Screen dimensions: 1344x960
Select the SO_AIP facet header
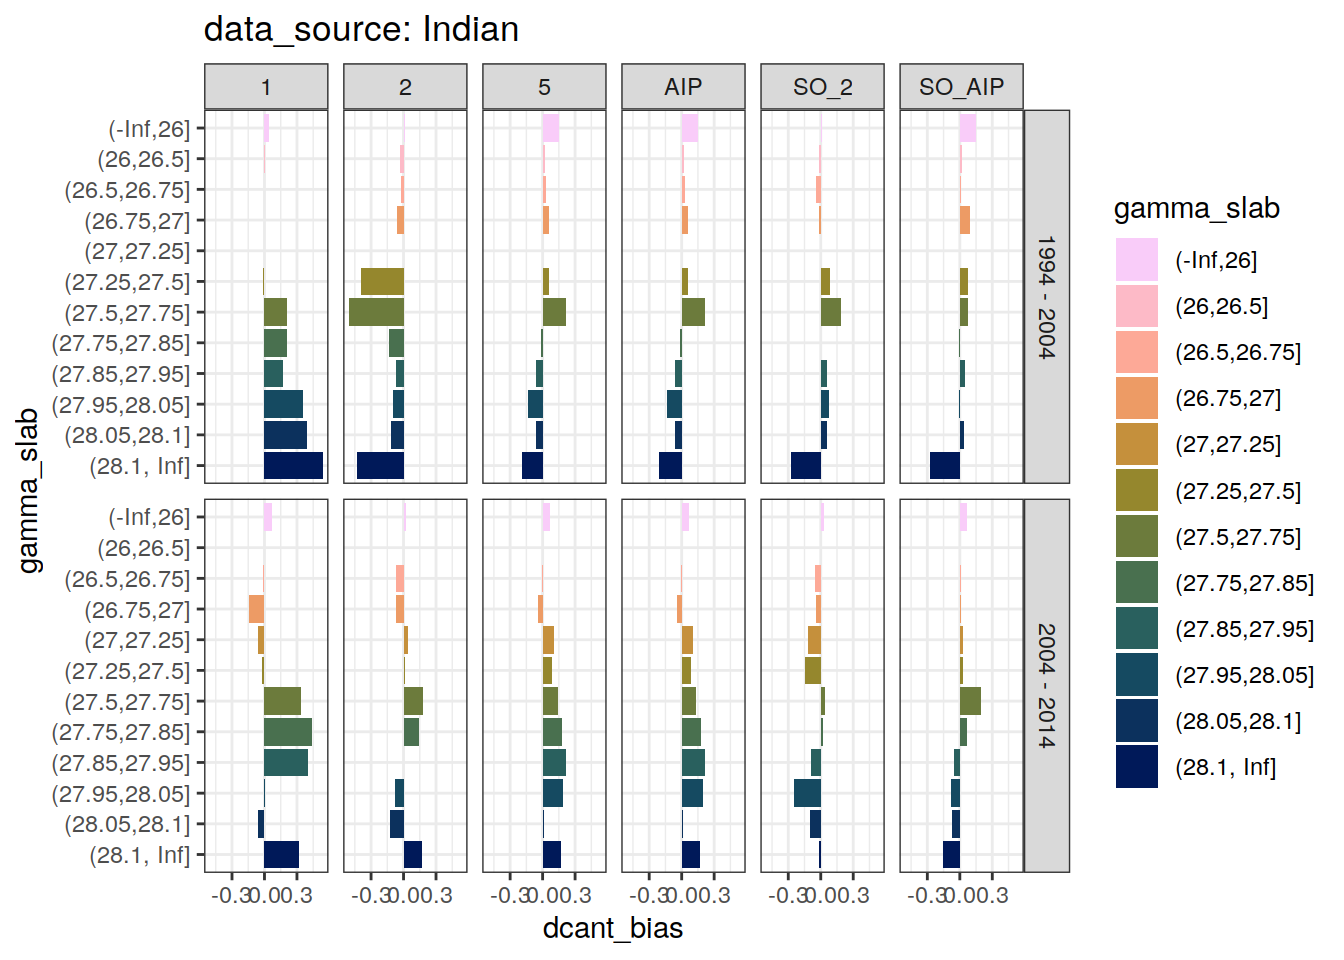pos(961,87)
